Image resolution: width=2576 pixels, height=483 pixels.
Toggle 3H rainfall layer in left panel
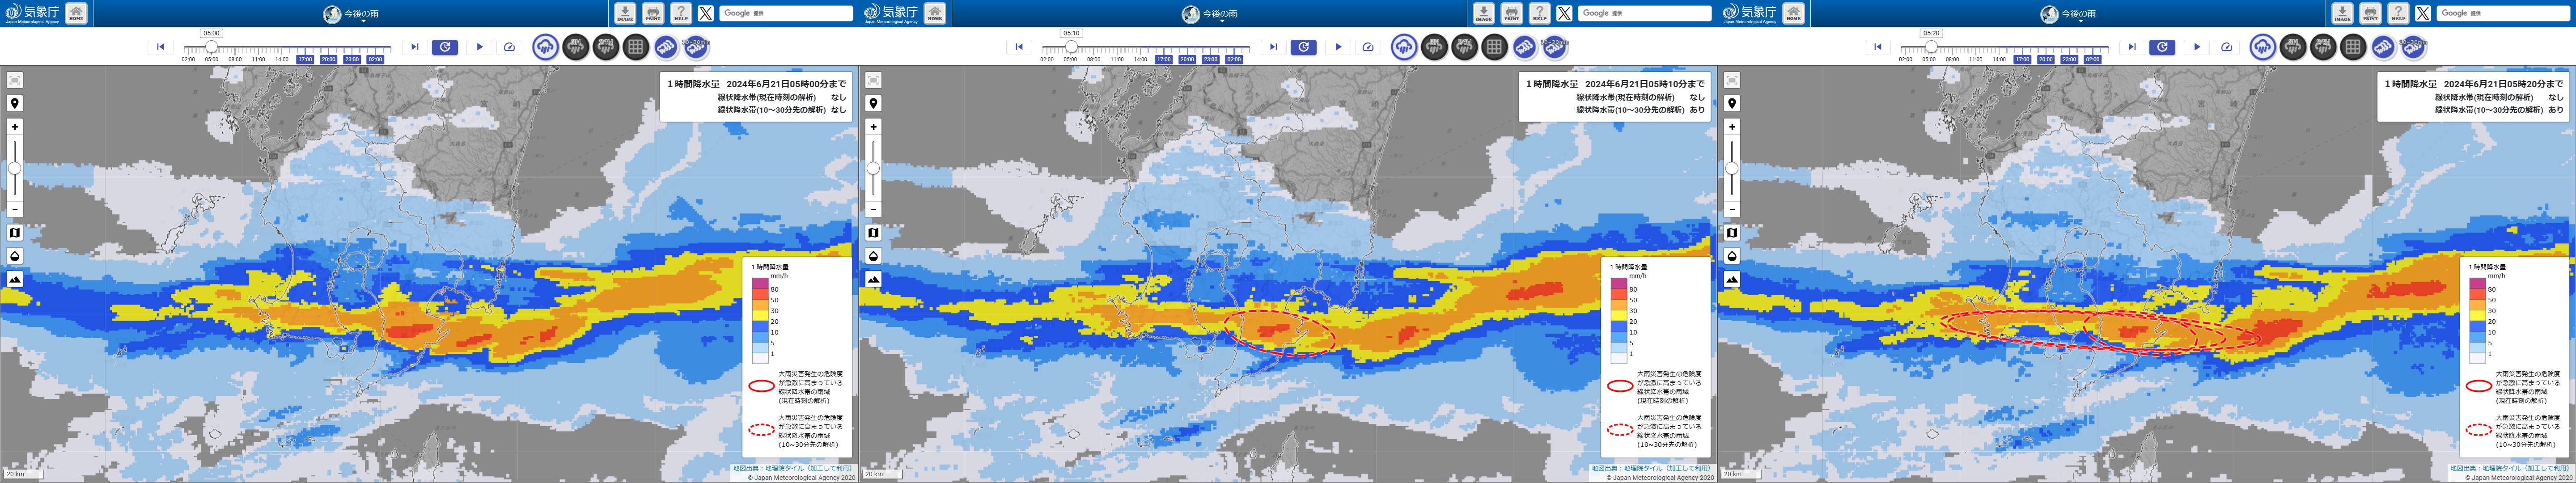576,46
